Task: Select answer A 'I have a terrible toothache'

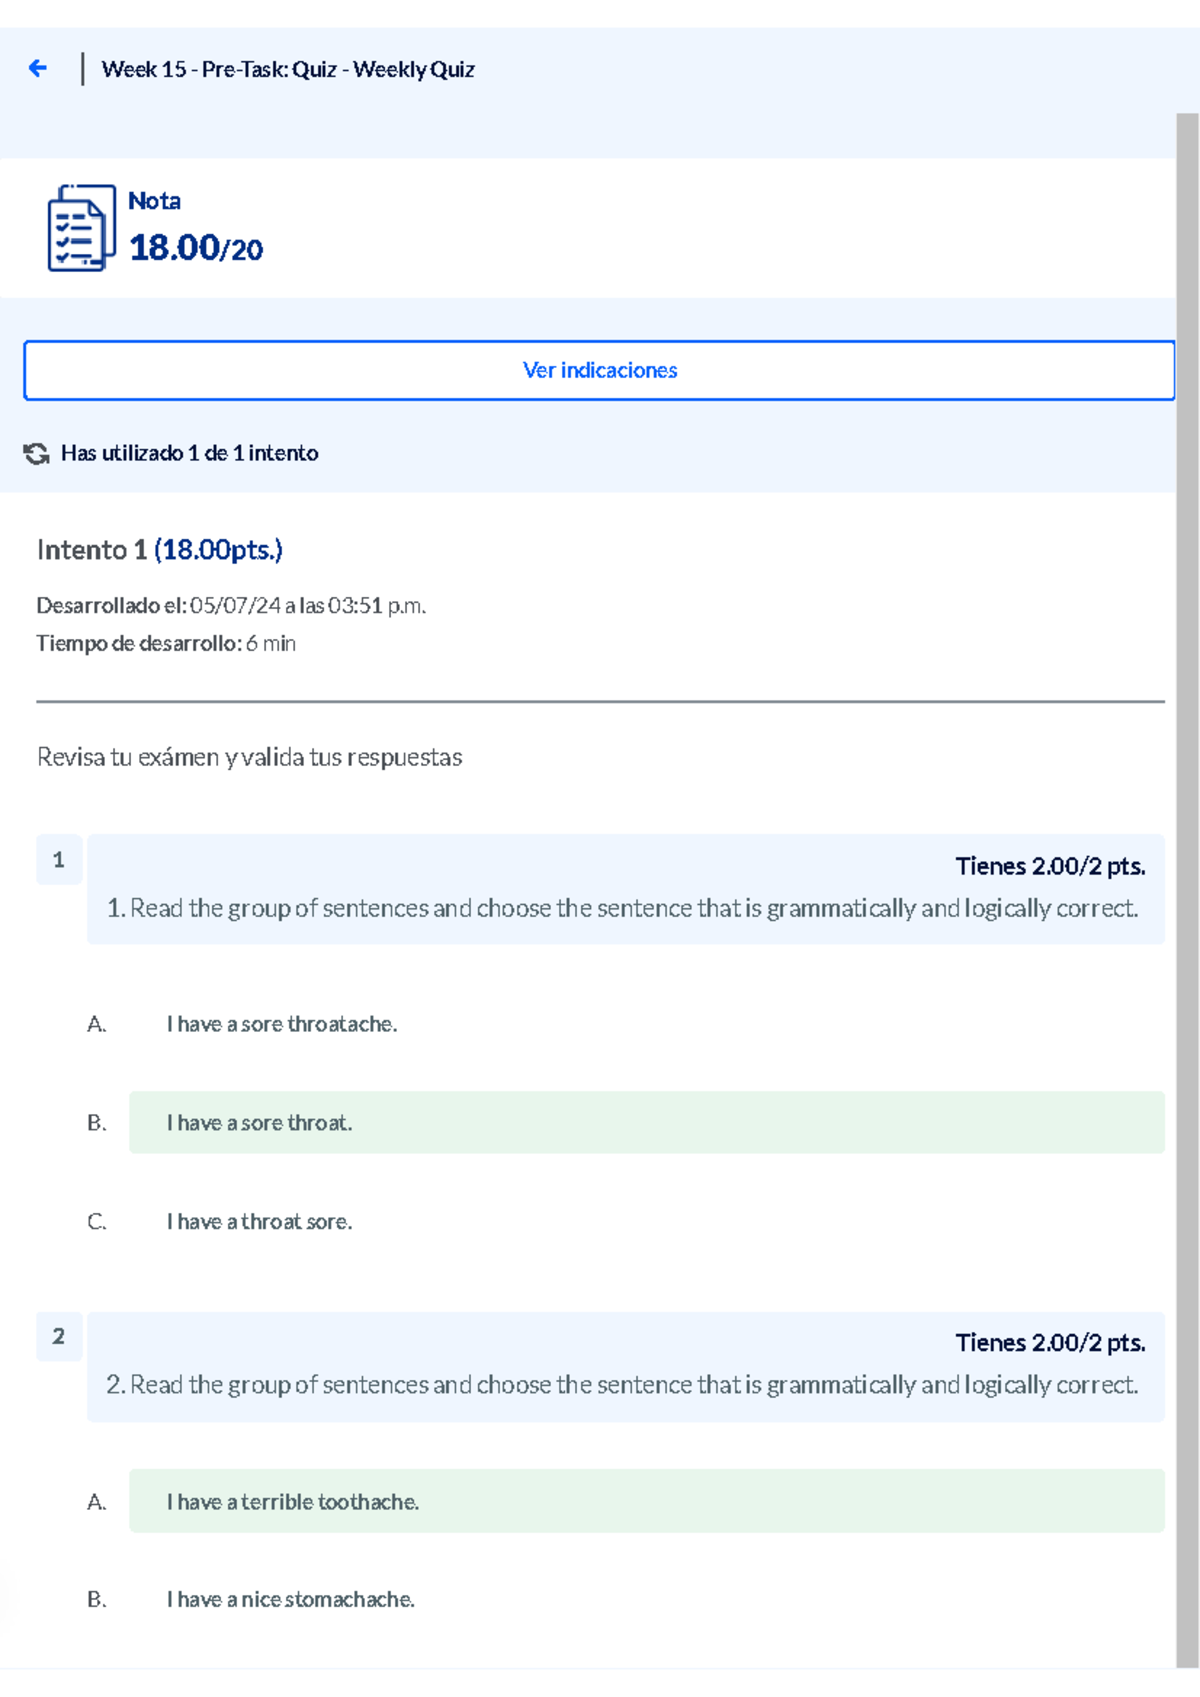Action: point(293,1500)
